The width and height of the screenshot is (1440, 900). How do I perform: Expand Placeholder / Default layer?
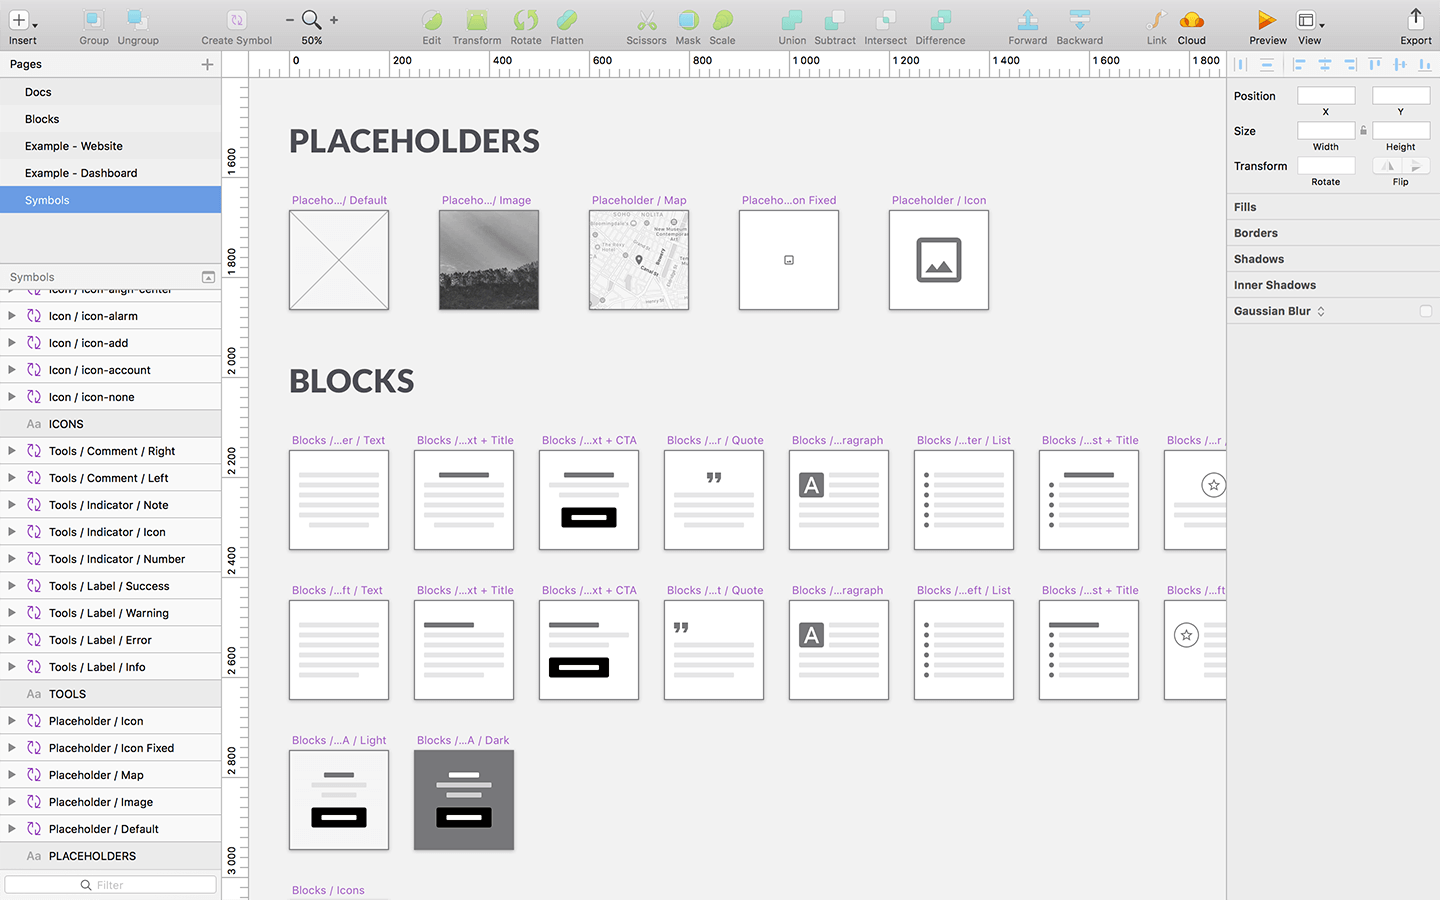pyautogui.click(x=11, y=829)
